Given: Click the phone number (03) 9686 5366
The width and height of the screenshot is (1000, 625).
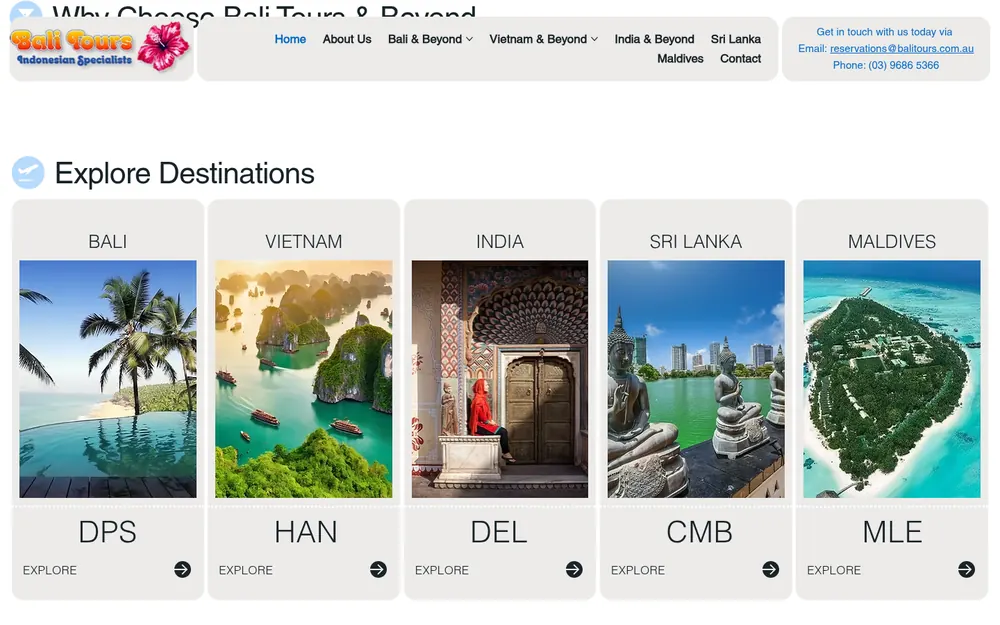Looking at the screenshot, I should pos(904,65).
